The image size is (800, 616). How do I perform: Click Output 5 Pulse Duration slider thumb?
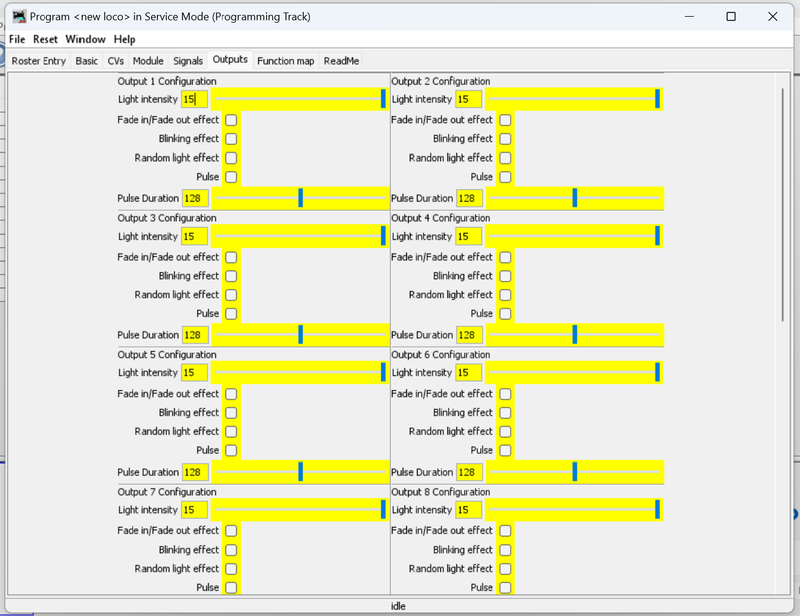pyautogui.click(x=301, y=472)
